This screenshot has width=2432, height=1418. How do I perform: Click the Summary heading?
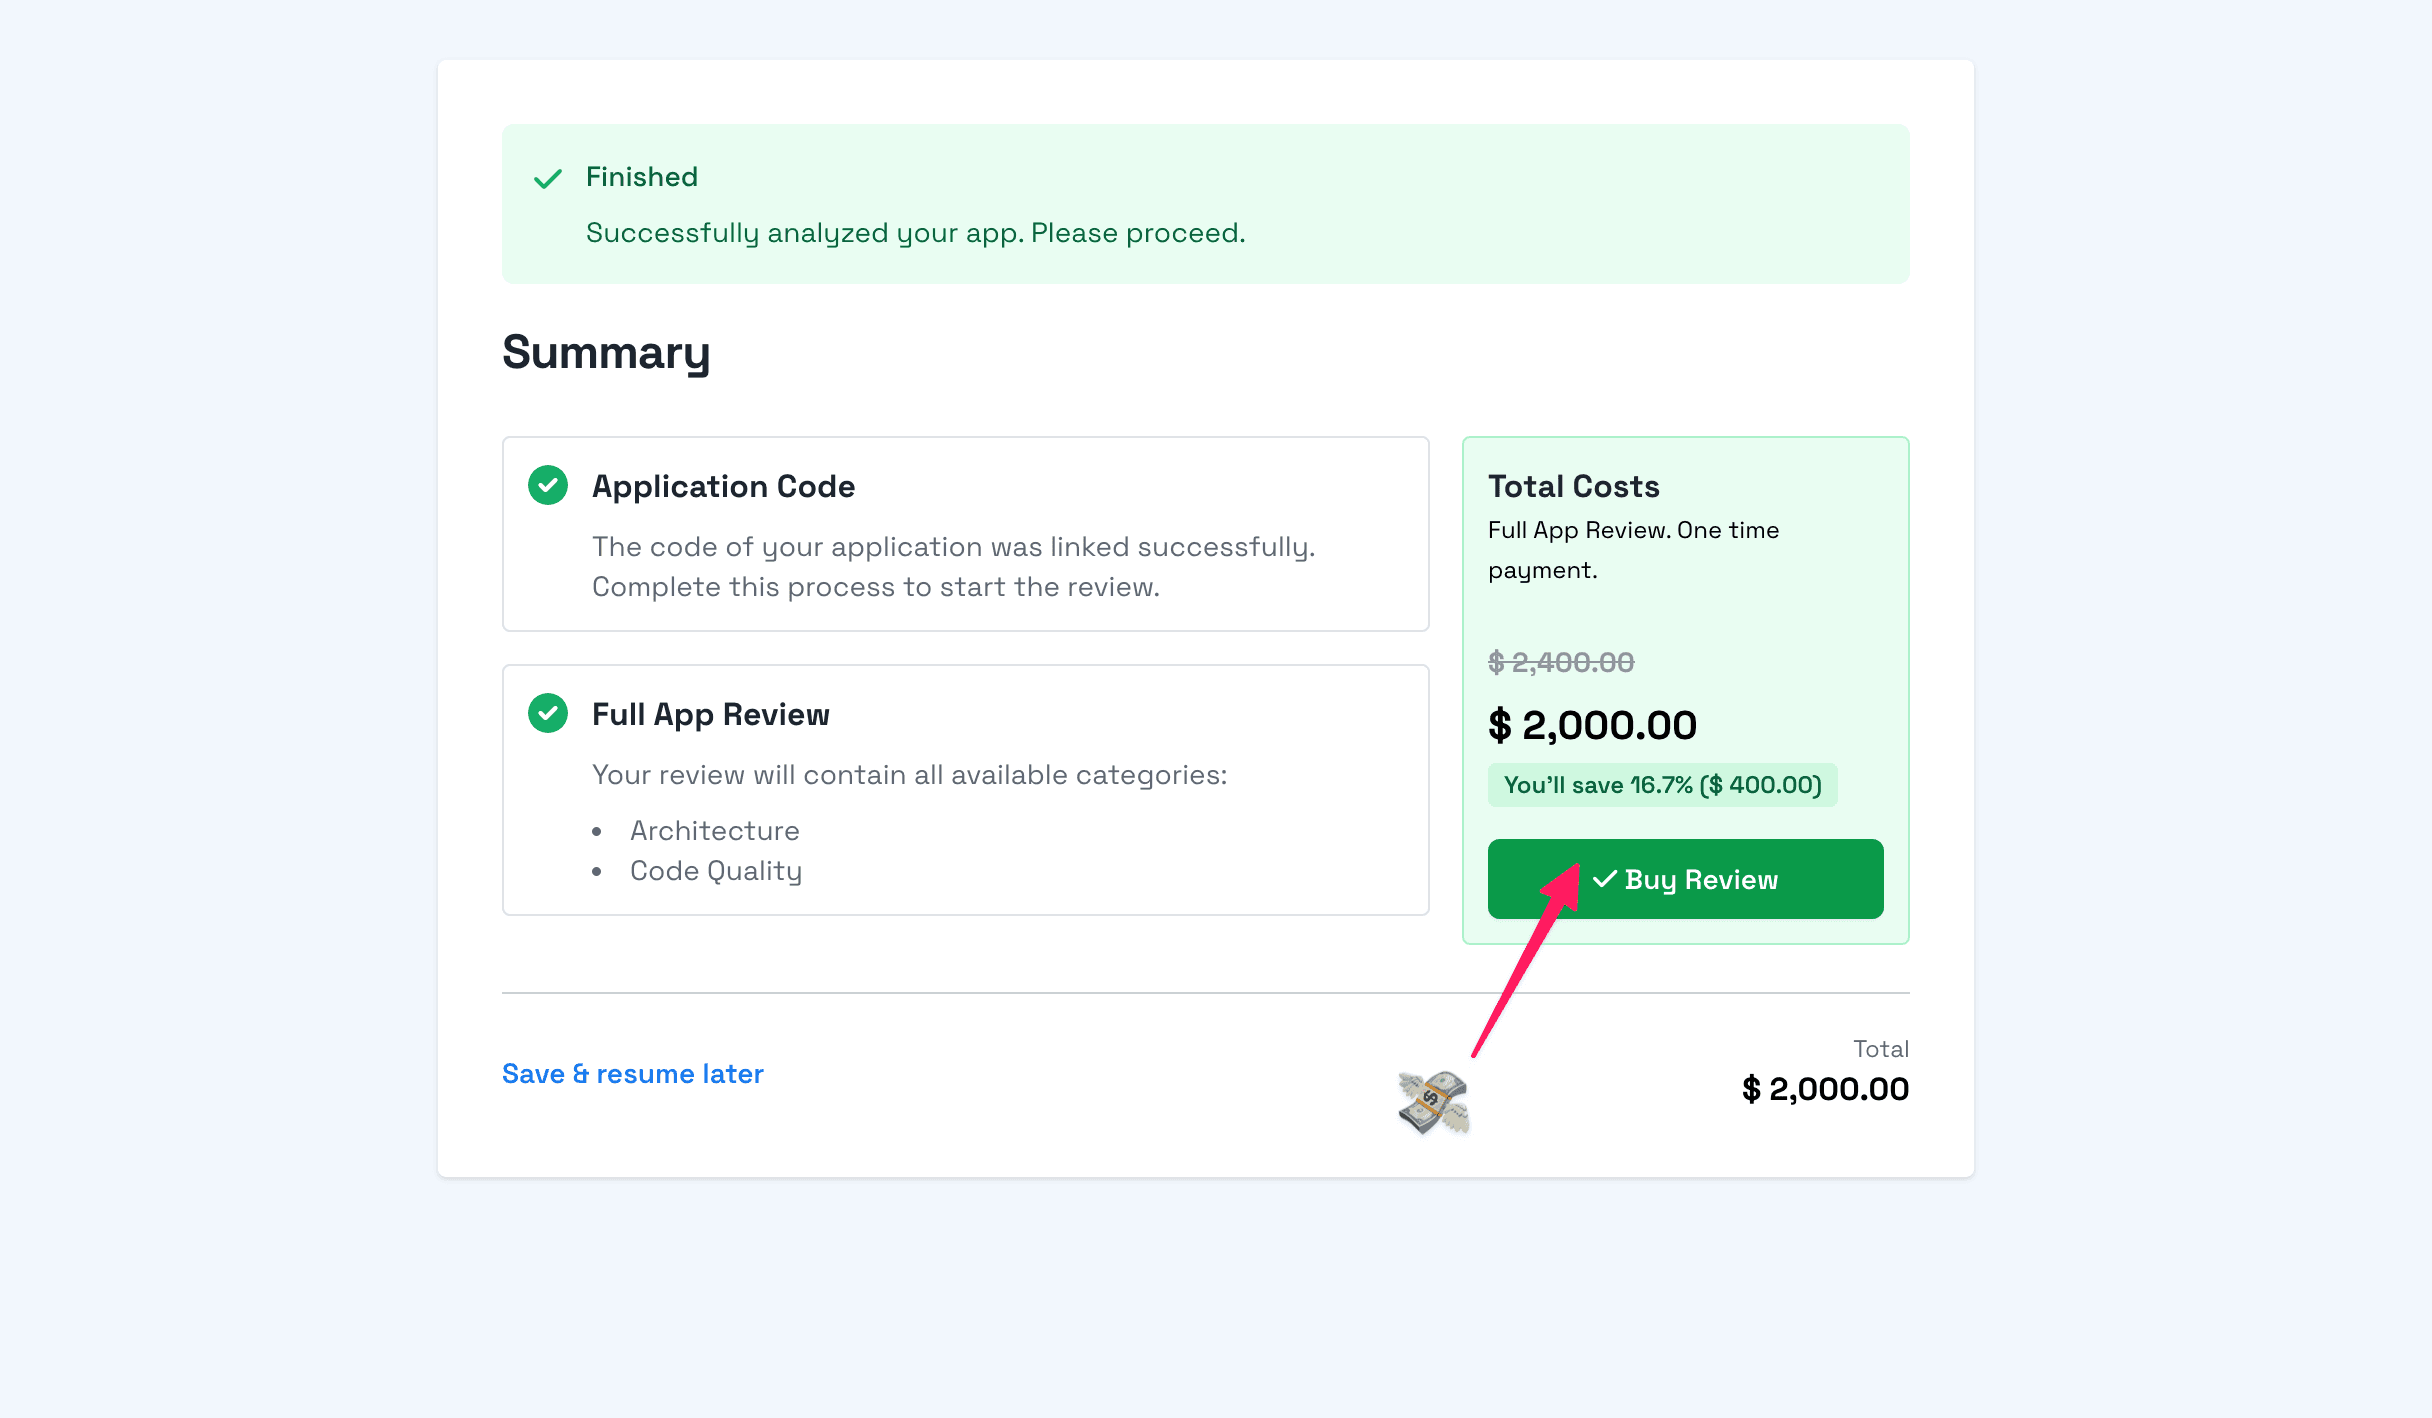pyautogui.click(x=606, y=352)
